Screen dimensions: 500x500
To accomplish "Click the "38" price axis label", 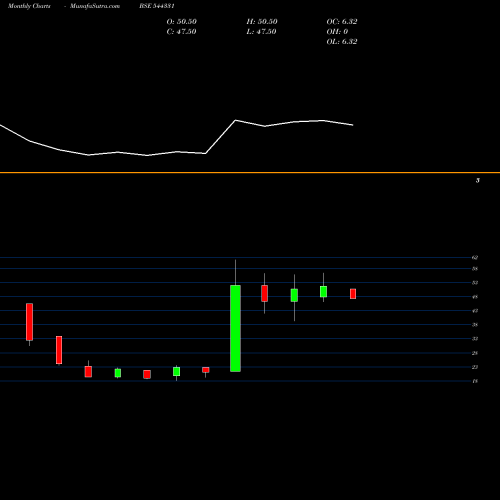I will 475,325.
